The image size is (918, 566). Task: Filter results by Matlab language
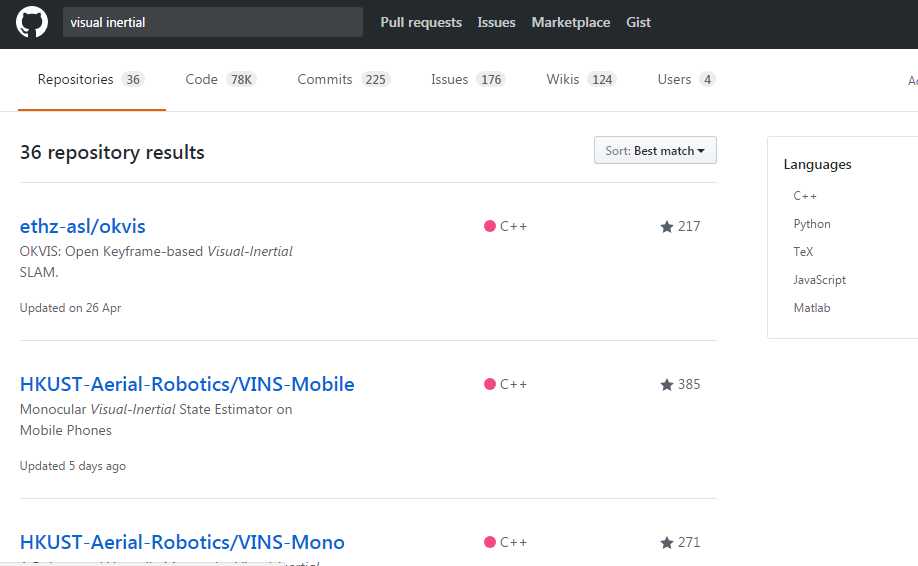click(811, 308)
